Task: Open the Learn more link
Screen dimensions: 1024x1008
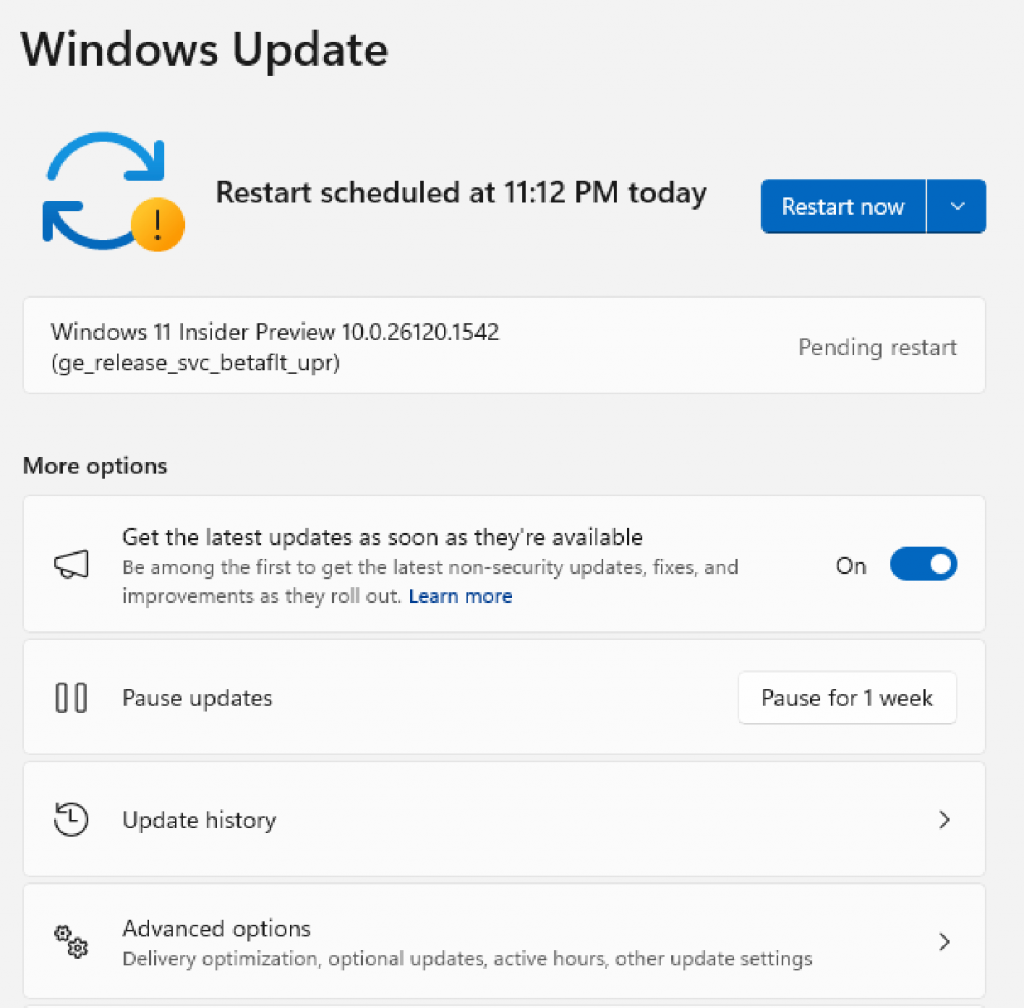Action: point(460,596)
